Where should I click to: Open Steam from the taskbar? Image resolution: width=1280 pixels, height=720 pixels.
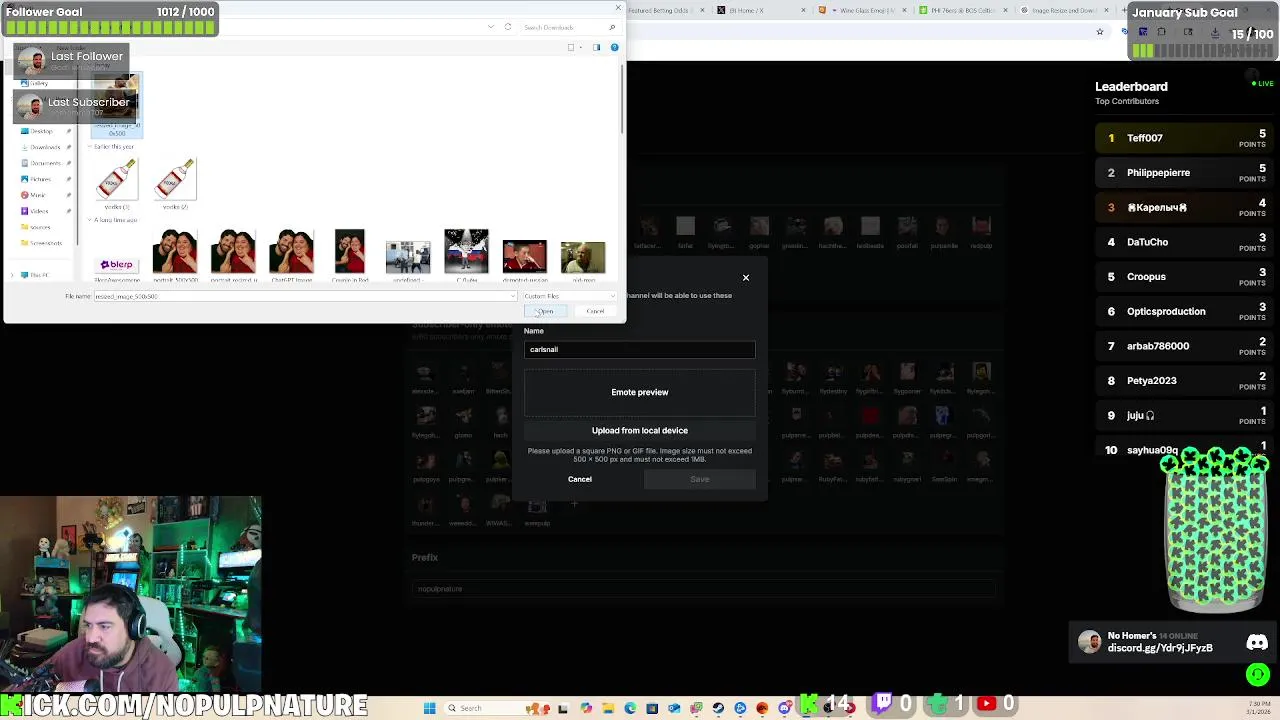tap(718, 708)
